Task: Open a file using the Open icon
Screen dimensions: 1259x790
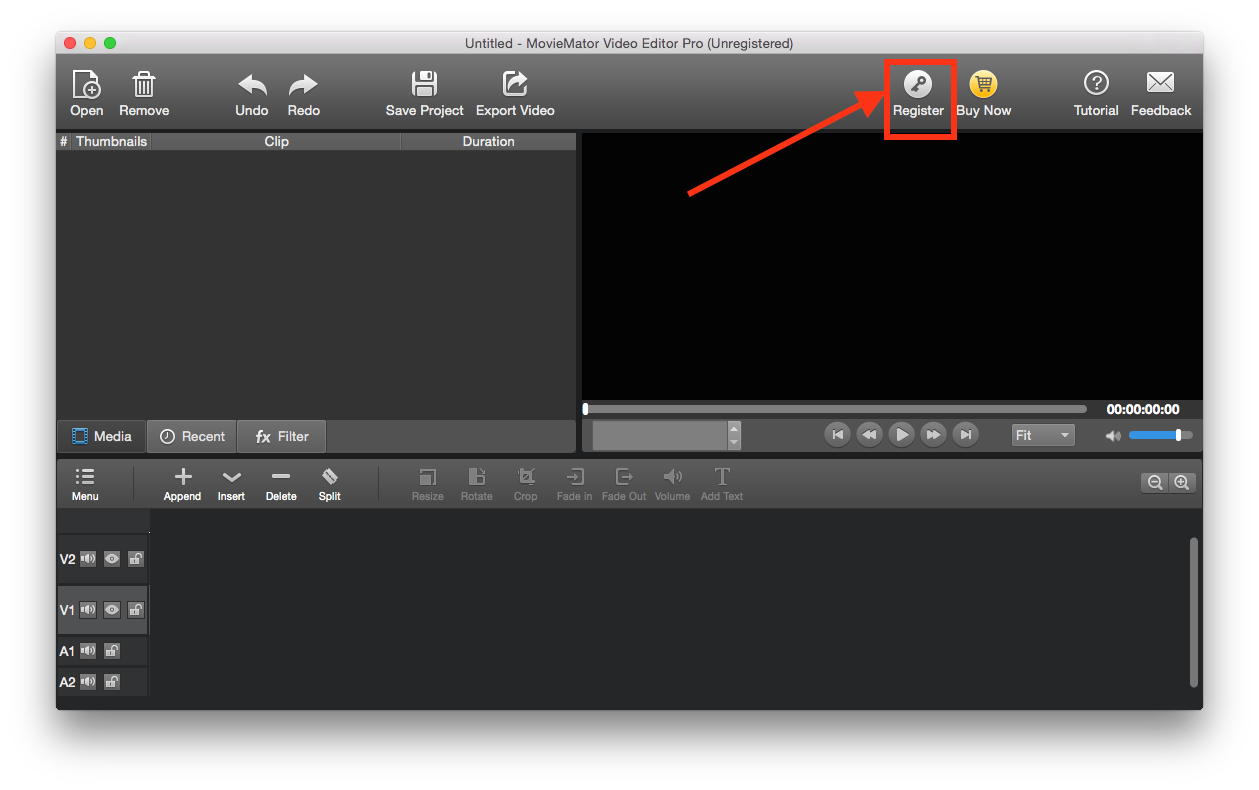Action: pyautogui.click(x=87, y=84)
